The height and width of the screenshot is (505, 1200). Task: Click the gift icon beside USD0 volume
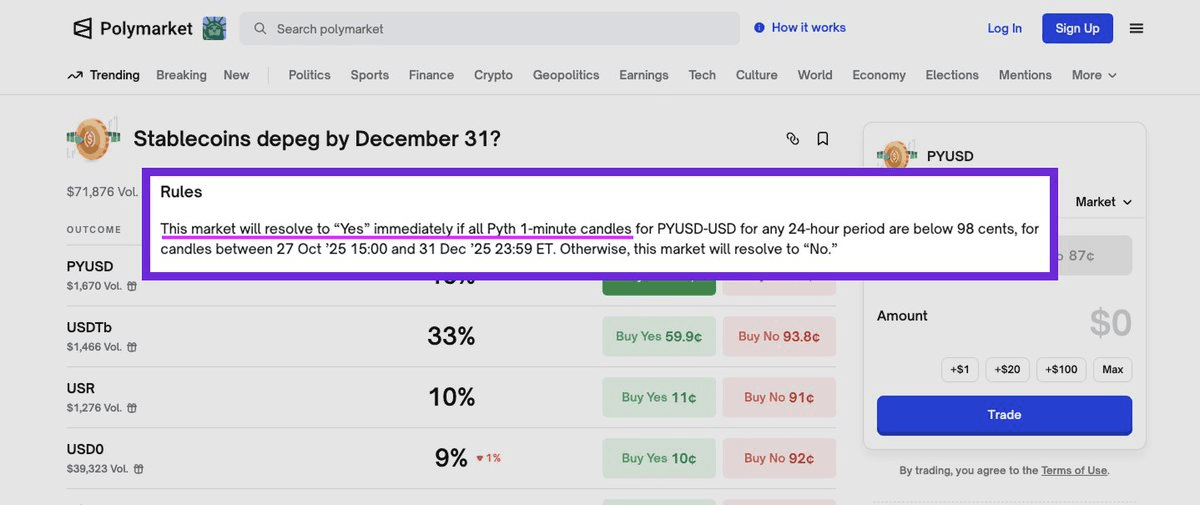(139, 469)
